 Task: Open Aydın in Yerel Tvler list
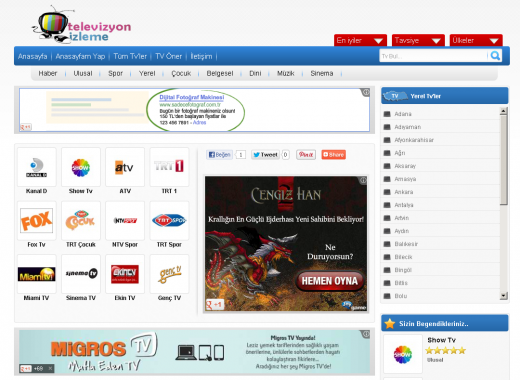(401, 231)
